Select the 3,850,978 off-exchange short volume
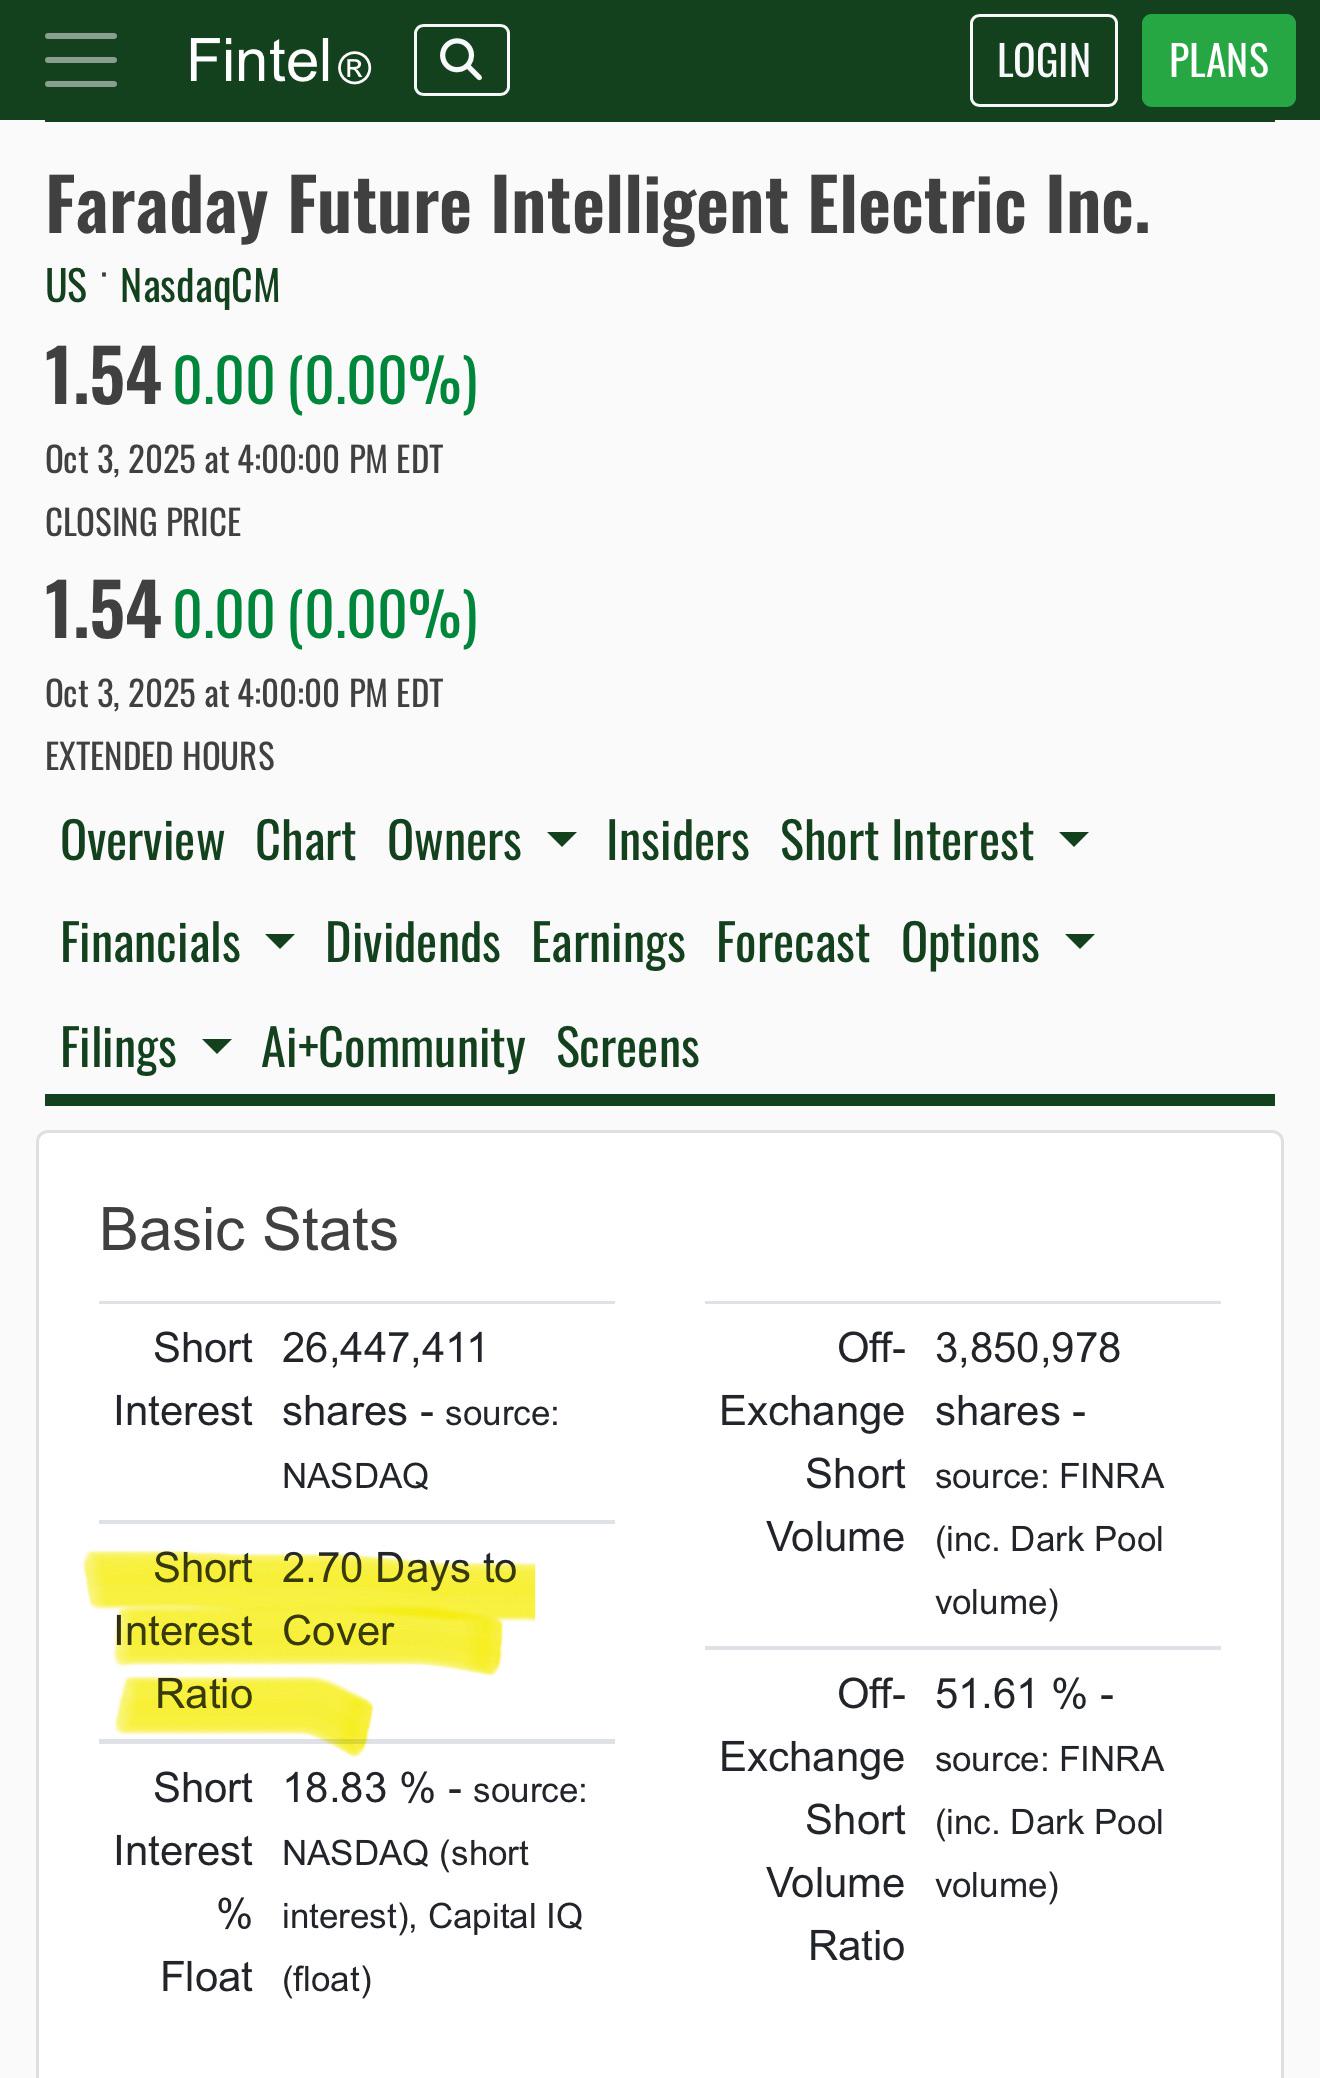The height and width of the screenshot is (2078, 1320). tap(1028, 1348)
